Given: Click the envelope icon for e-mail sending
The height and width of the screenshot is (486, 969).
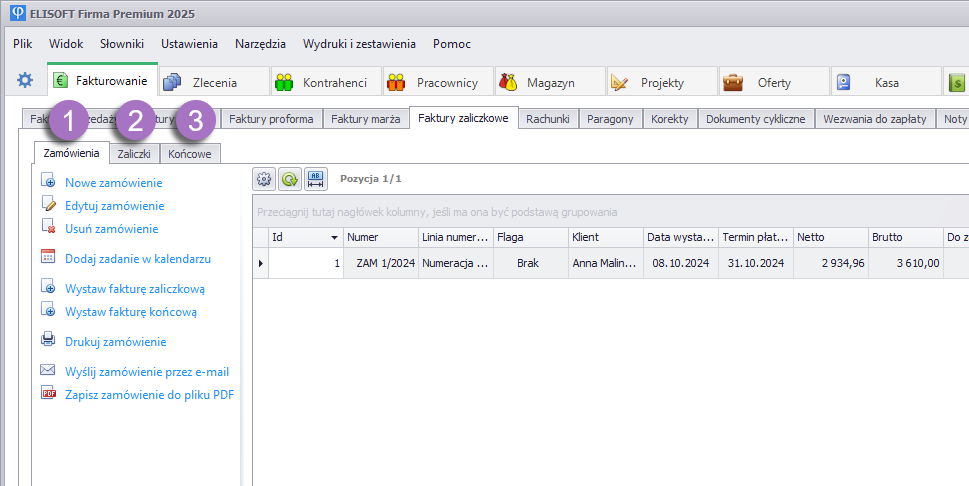Looking at the screenshot, I should [48, 371].
